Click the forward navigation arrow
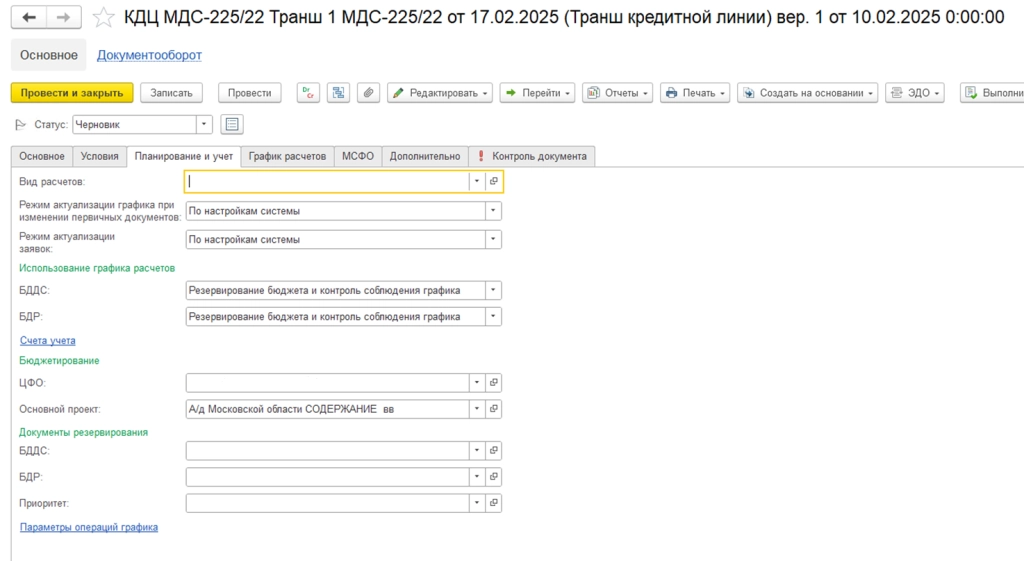This screenshot has height=561, width=1024. [64, 18]
